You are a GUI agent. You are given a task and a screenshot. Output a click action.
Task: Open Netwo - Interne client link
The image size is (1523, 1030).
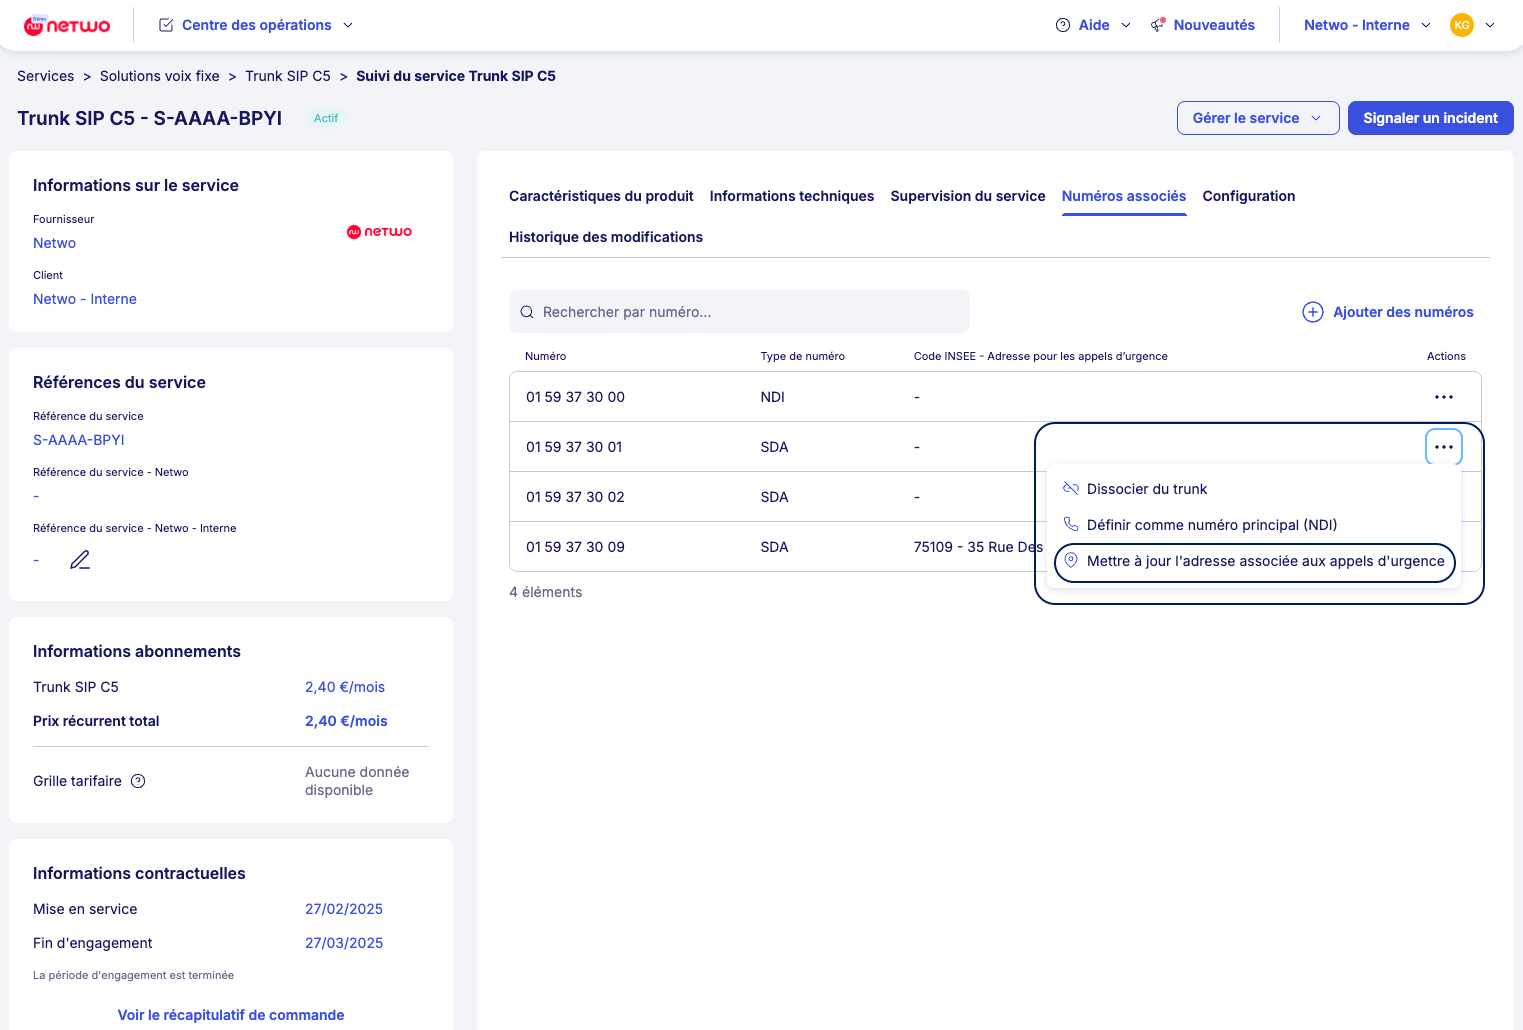[x=85, y=299]
